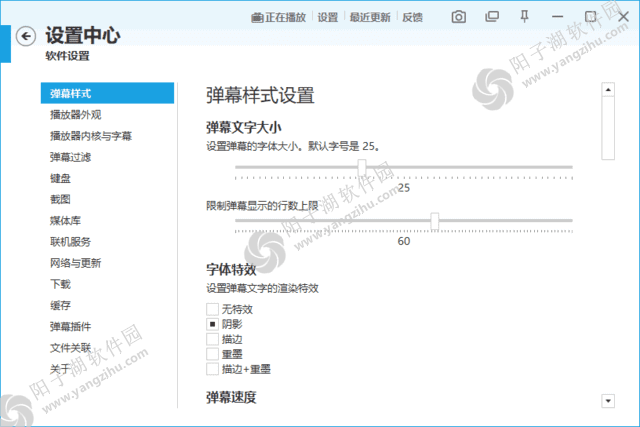Screen dimensions: 640x427
Task: Open 最近更新 in the top bar
Action: [370, 17]
